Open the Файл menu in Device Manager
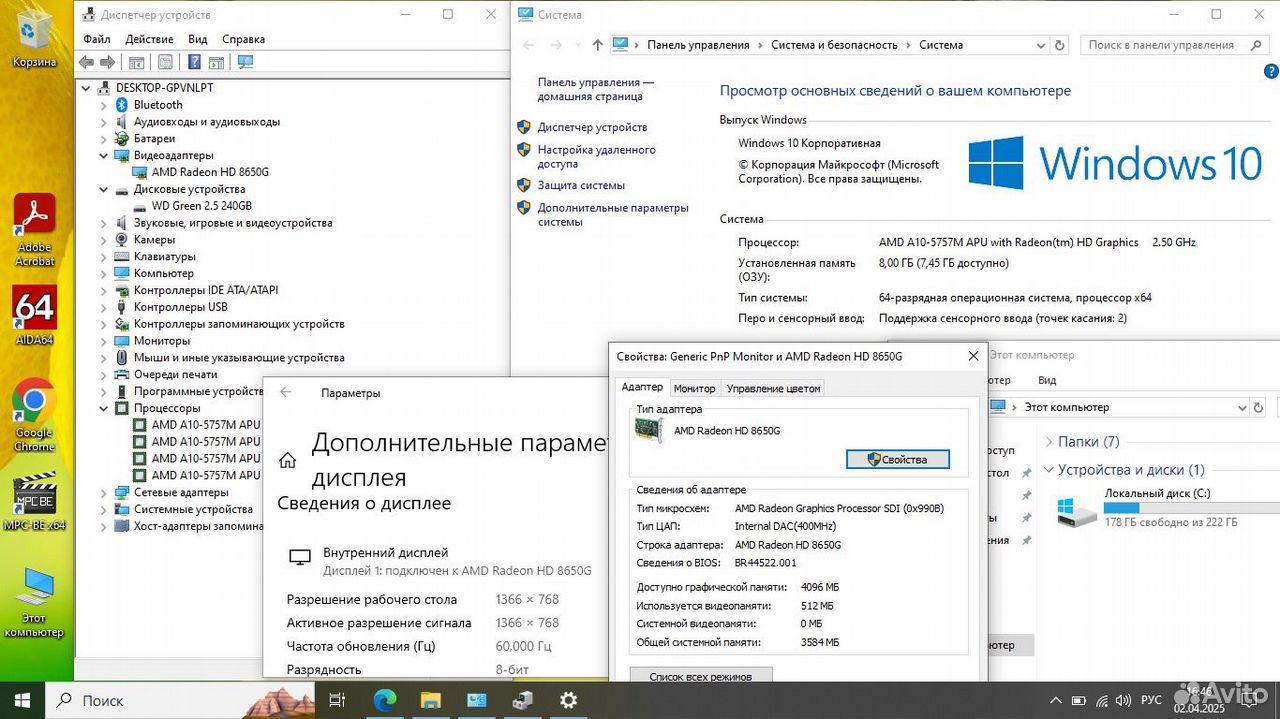The image size is (1280, 719). [97, 39]
